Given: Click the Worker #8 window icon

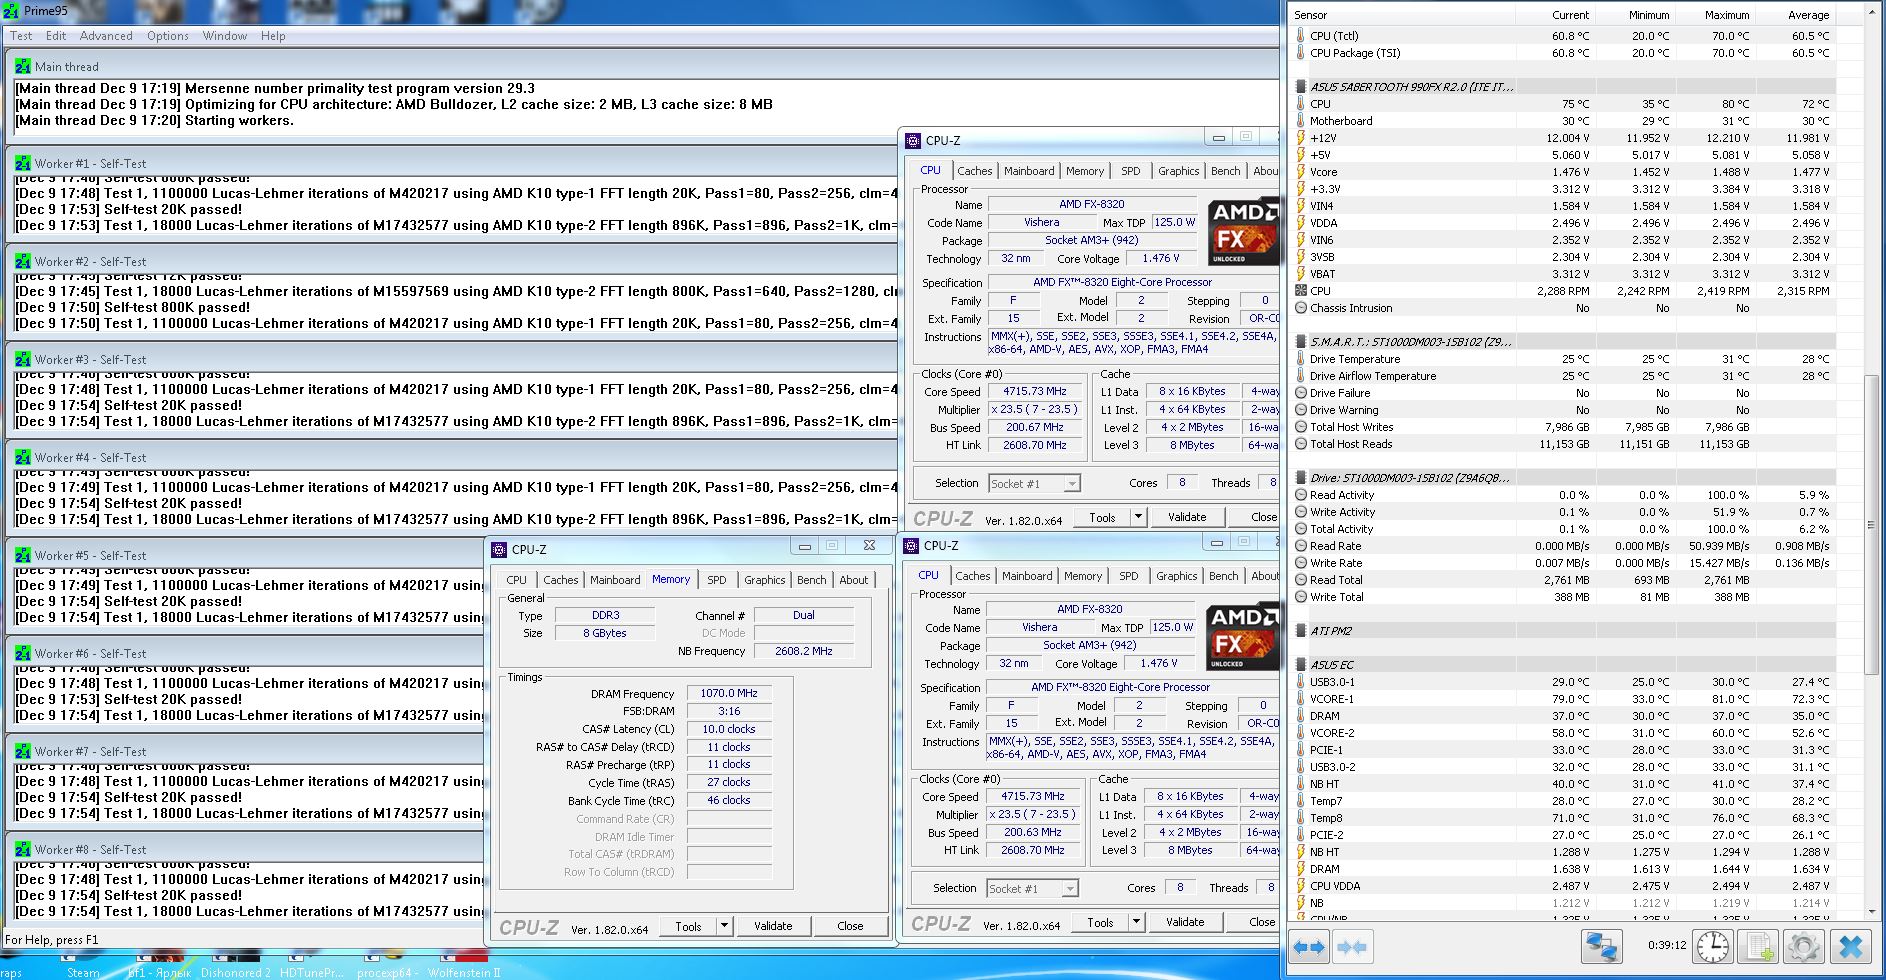Looking at the screenshot, I should click(23, 849).
